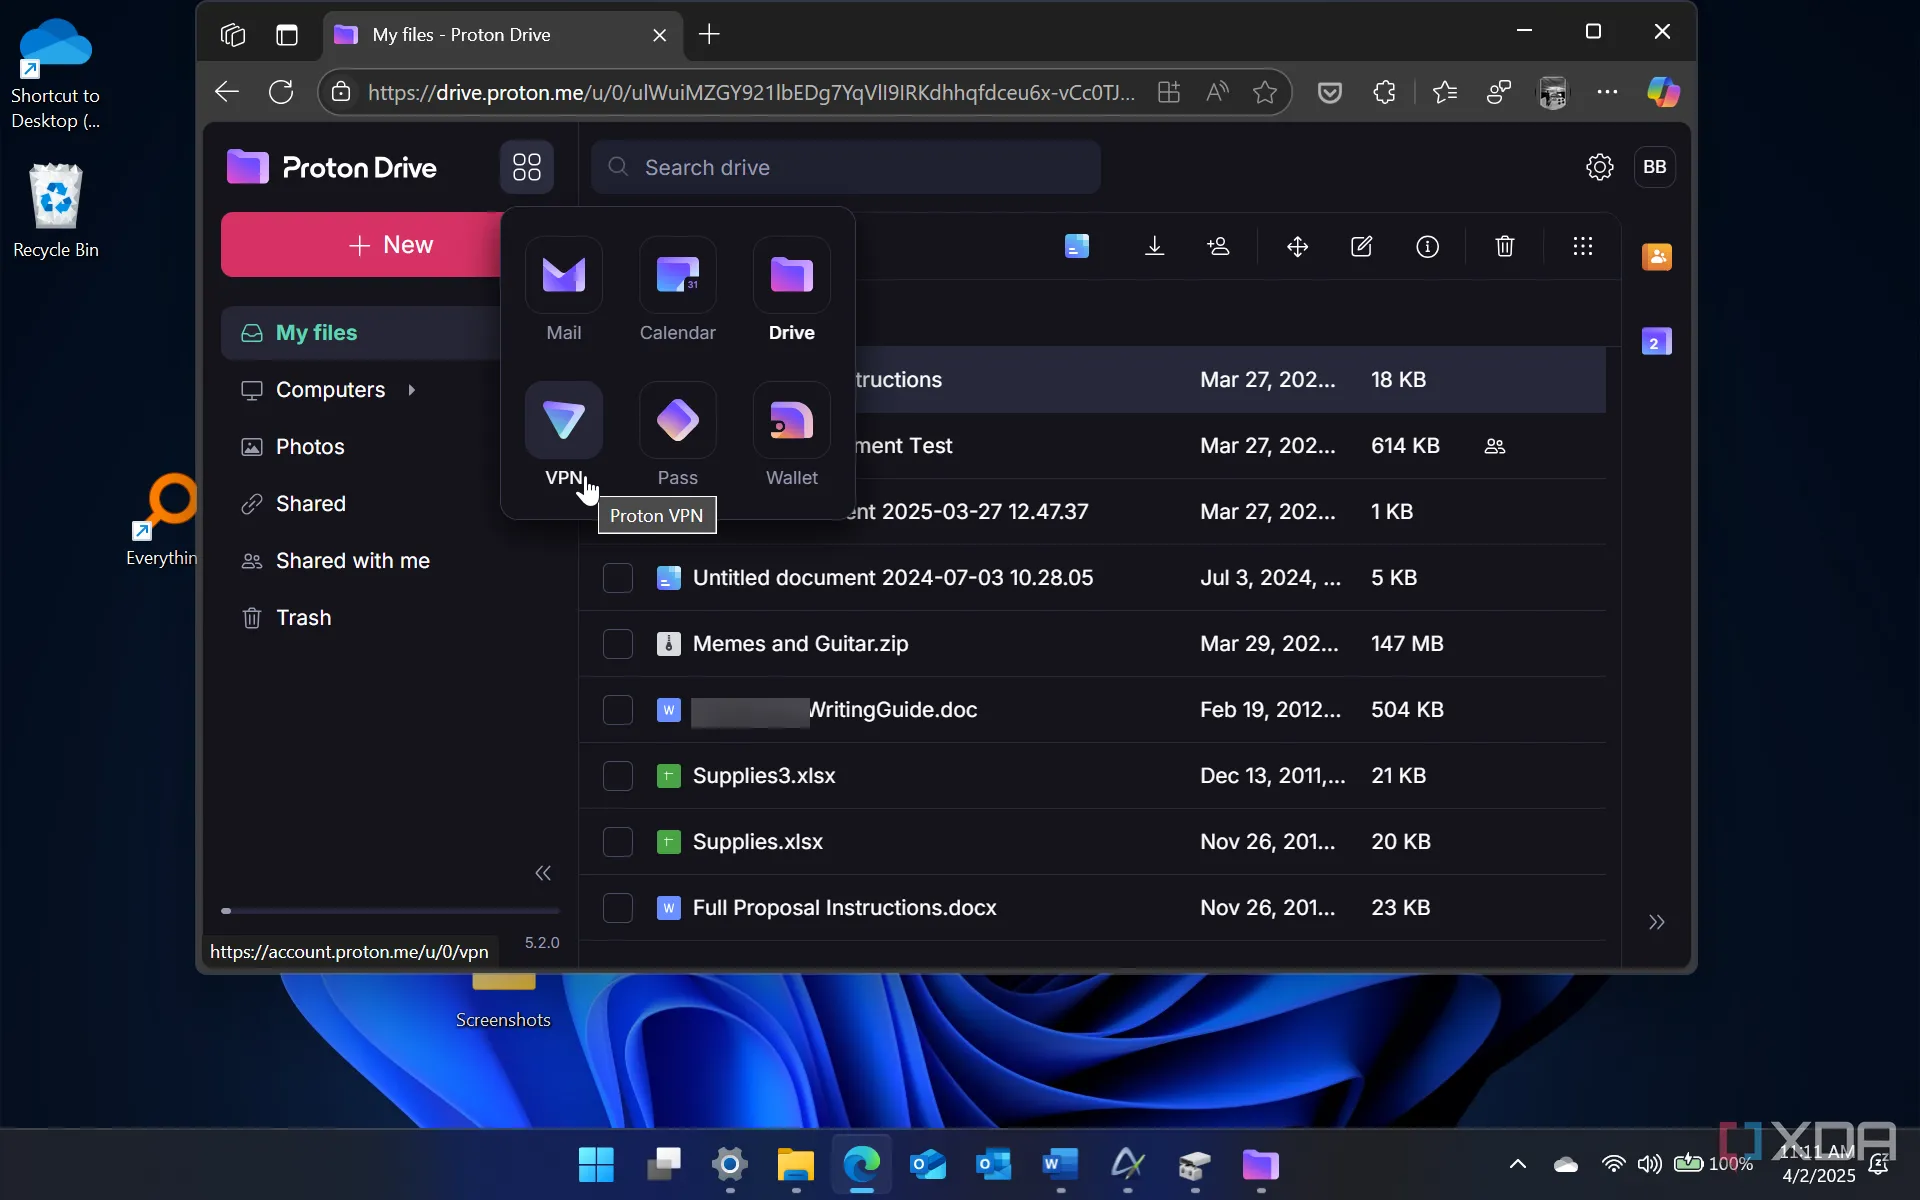
Task: Expand the right side panel chevrons
Action: tap(1656, 922)
